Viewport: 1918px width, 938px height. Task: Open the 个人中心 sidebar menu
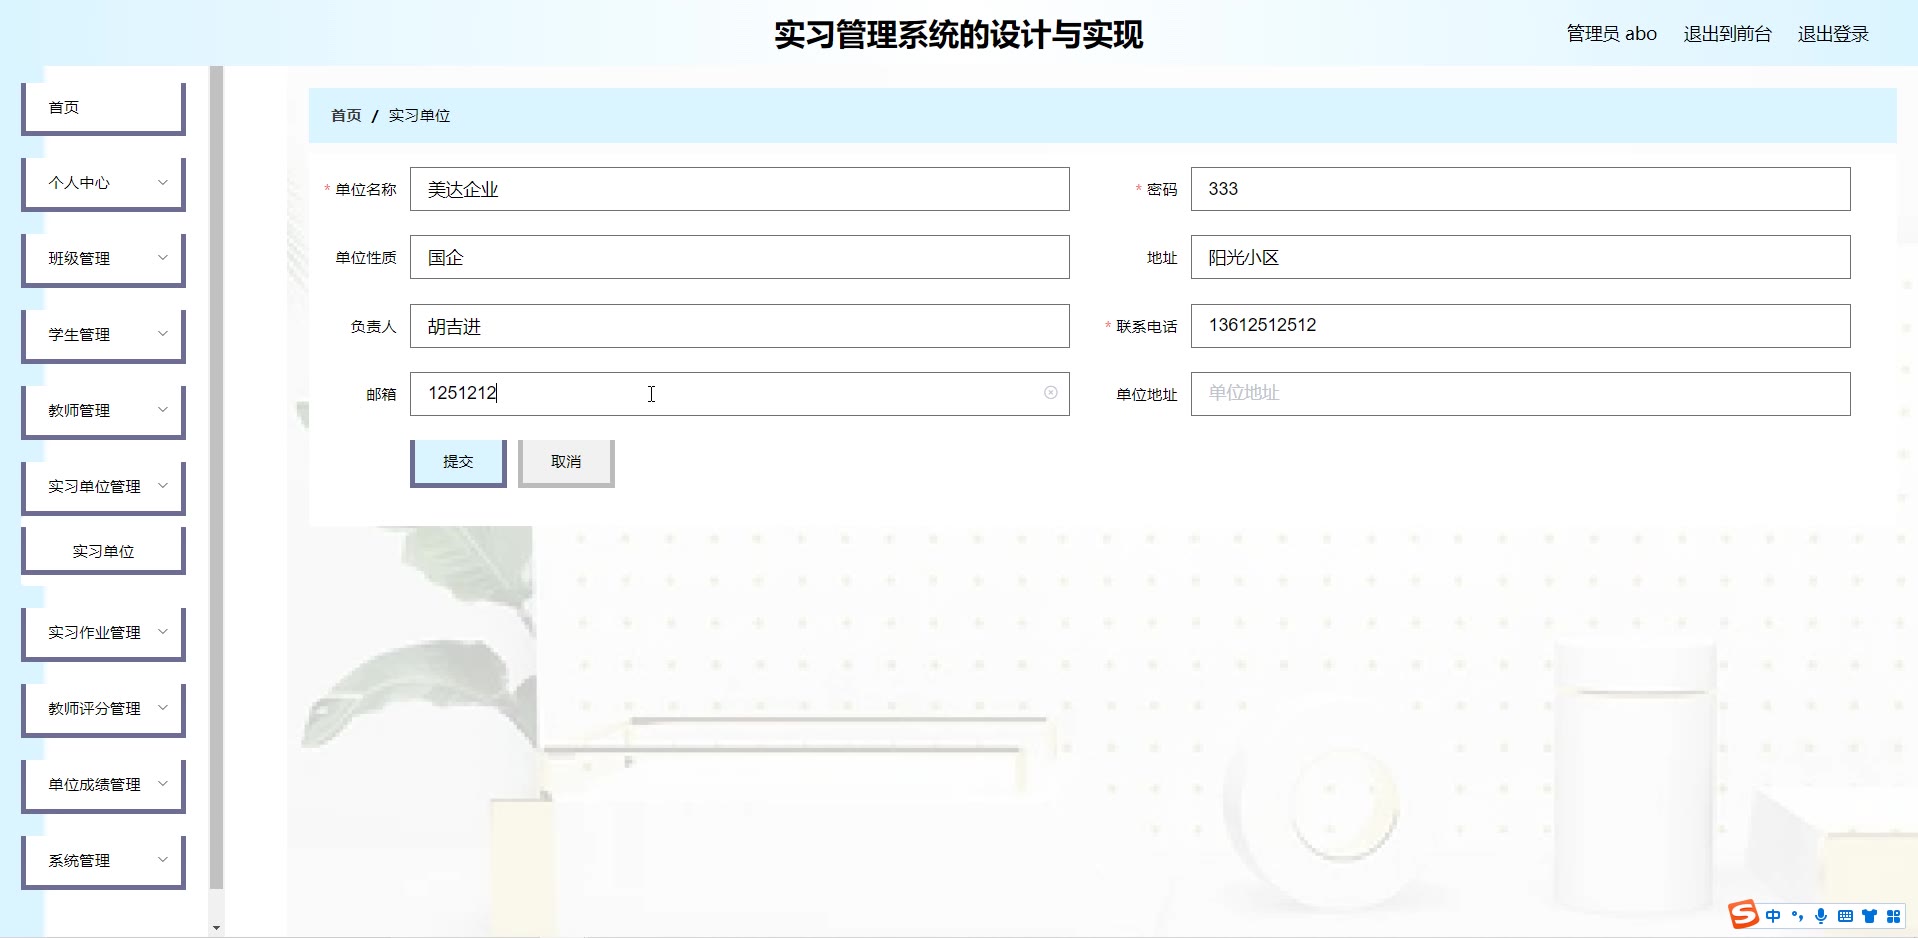pyautogui.click(x=103, y=183)
